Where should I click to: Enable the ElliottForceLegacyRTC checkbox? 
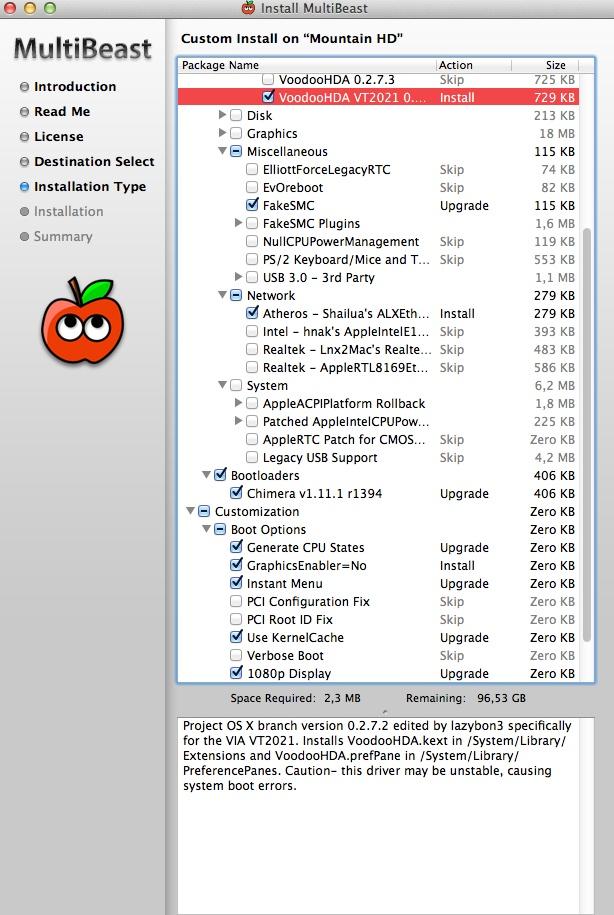click(252, 169)
